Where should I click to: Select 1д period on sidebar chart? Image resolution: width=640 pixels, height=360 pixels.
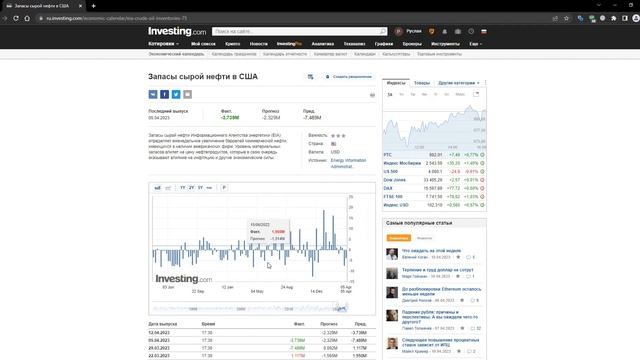tap(390, 95)
